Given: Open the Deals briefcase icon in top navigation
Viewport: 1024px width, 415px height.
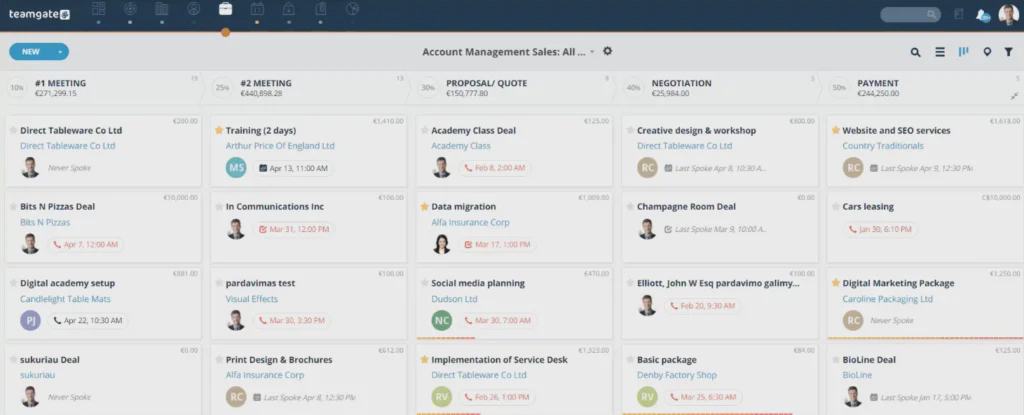Looking at the screenshot, I should [x=225, y=10].
